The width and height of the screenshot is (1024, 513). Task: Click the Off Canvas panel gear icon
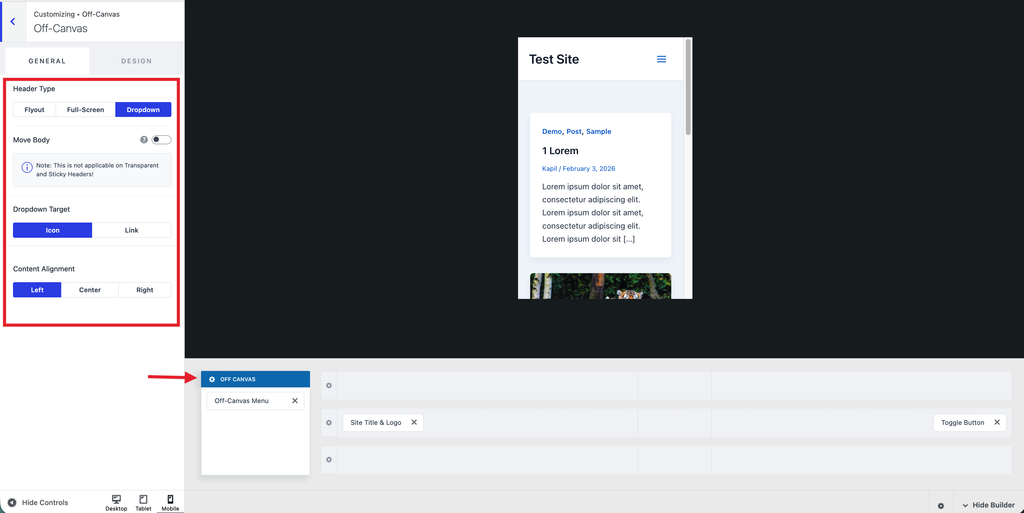click(x=212, y=379)
